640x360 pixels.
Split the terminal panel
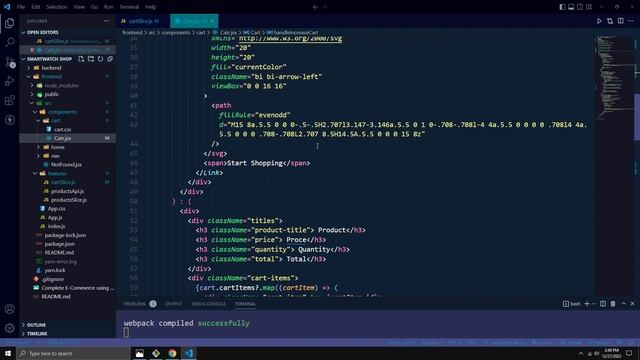point(603,304)
